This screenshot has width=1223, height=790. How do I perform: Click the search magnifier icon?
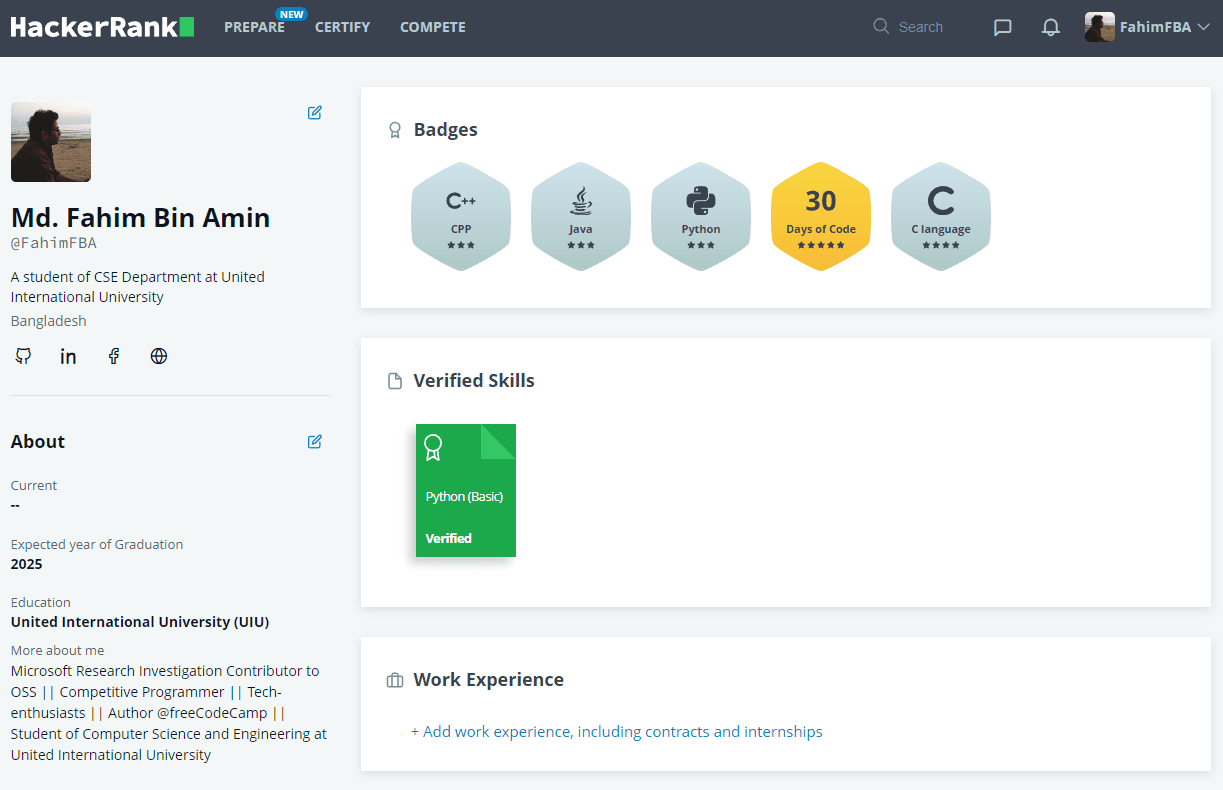tap(881, 27)
